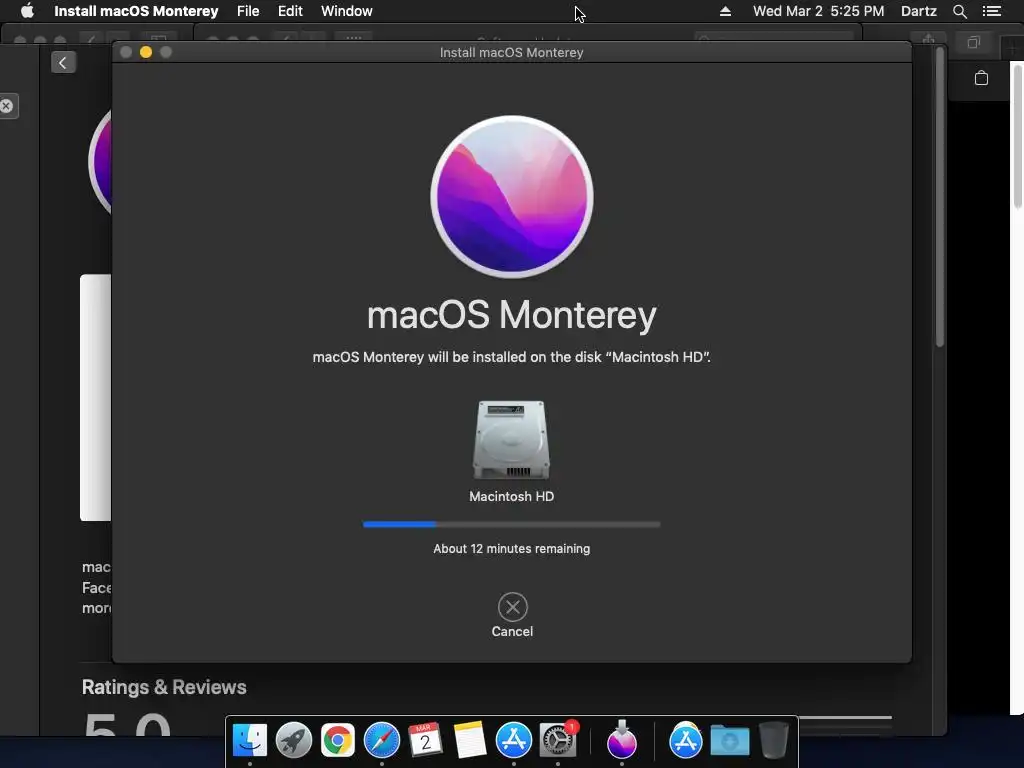
Task: Click the large "macOS Monterey" heading
Action: pos(511,315)
